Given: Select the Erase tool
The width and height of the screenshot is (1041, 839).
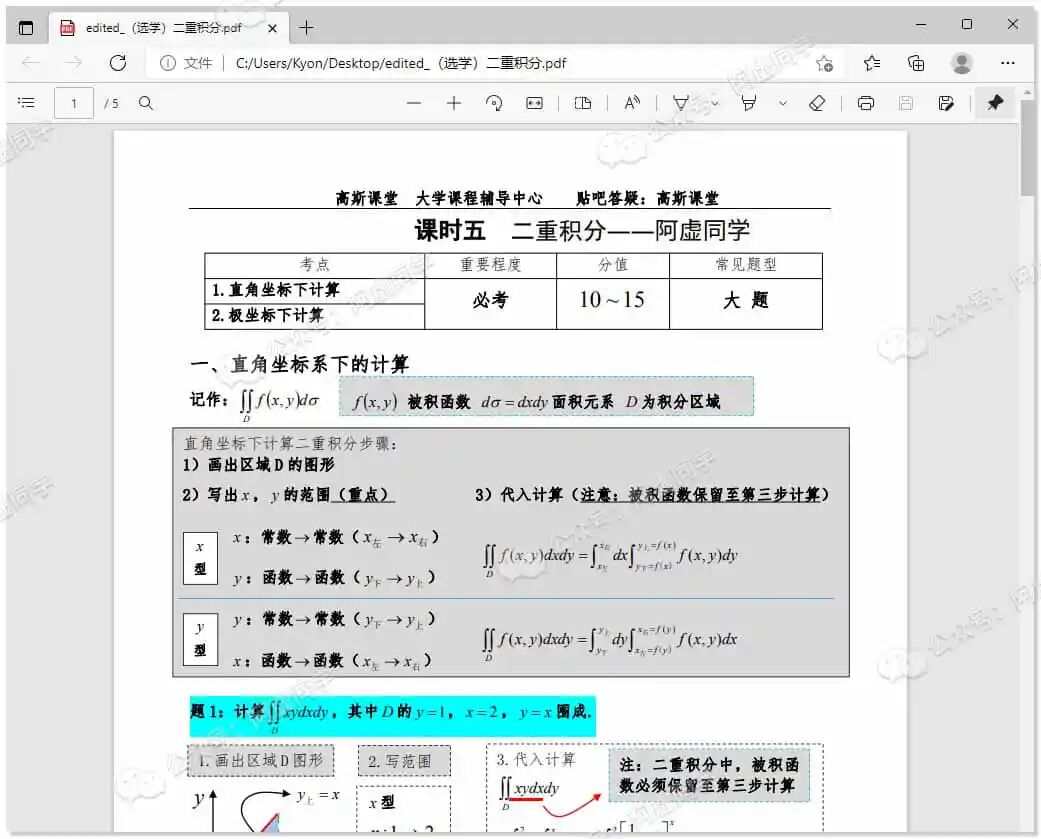Looking at the screenshot, I should (817, 103).
